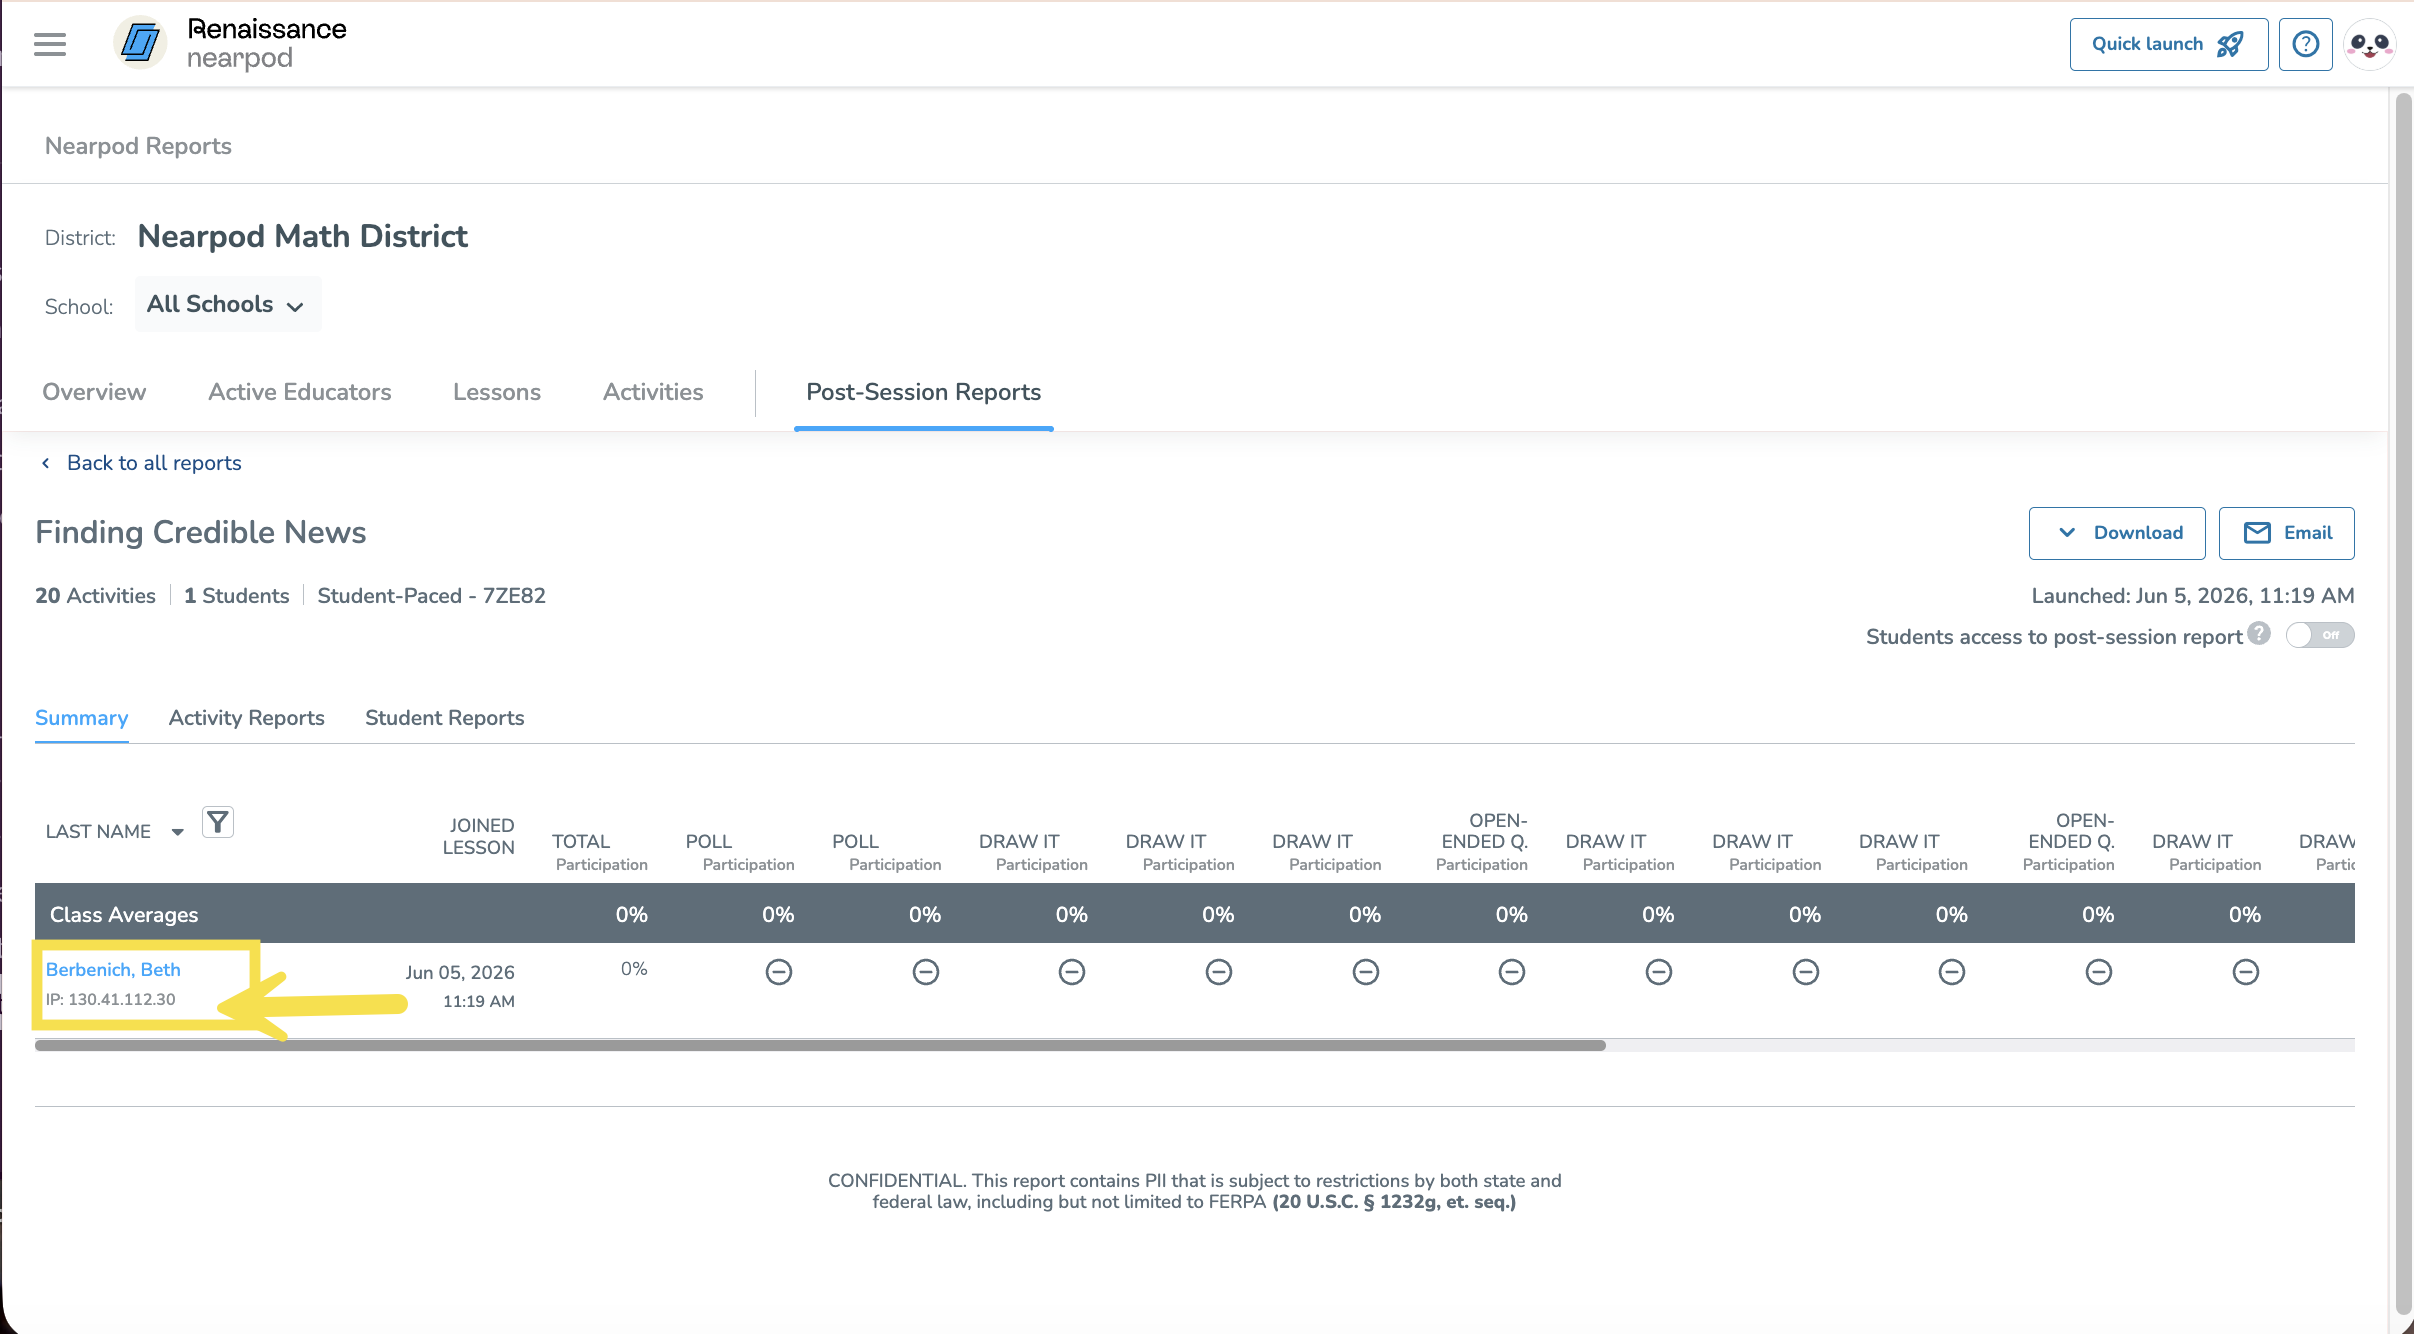
Task: Open the Activities tab
Action: 653,392
